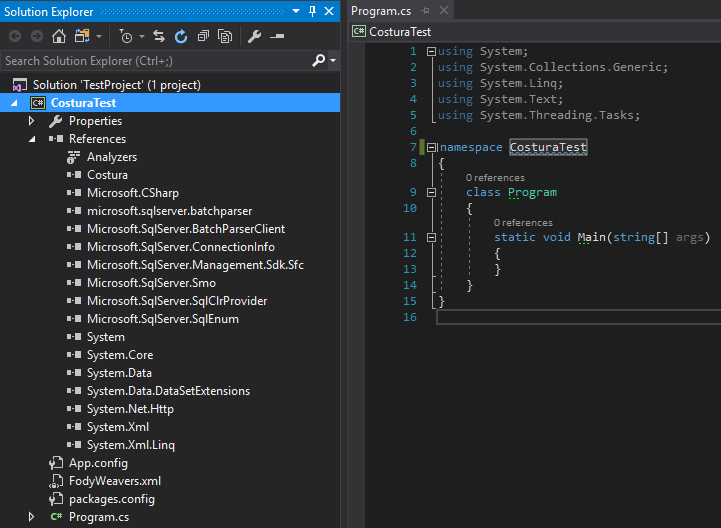Select microsoft.sqlserver.batchparser reference
Viewport: 721px width, 528px height.
tap(169, 211)
